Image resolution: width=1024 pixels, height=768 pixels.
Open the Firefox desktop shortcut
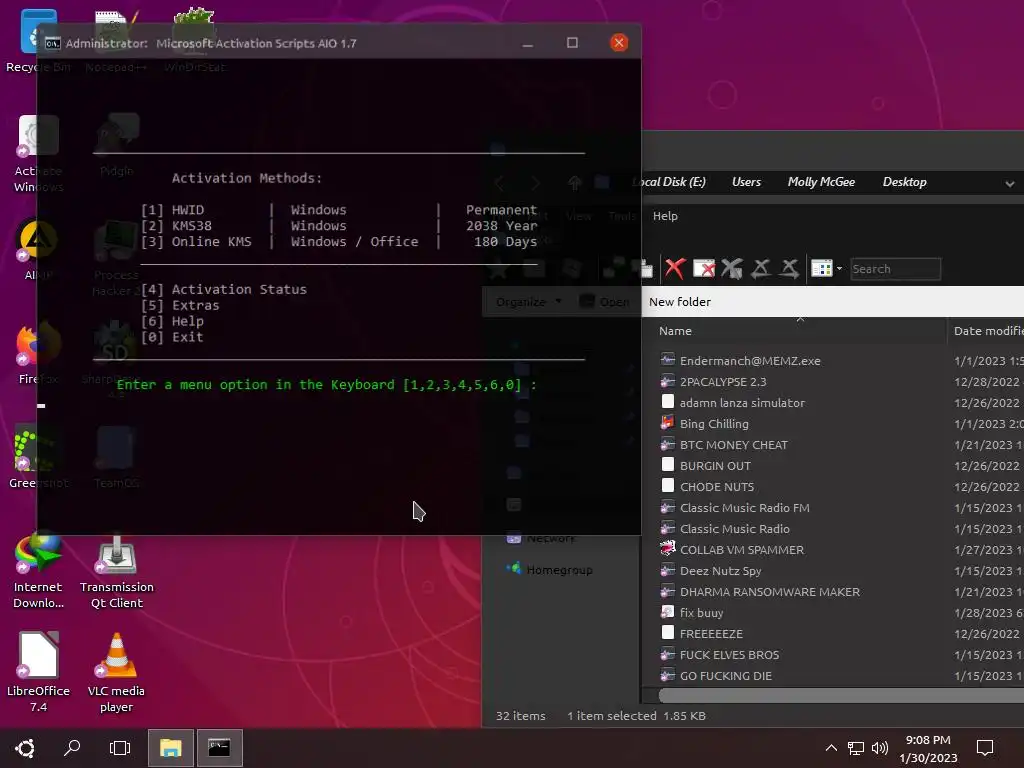click(x=38, y=353)
